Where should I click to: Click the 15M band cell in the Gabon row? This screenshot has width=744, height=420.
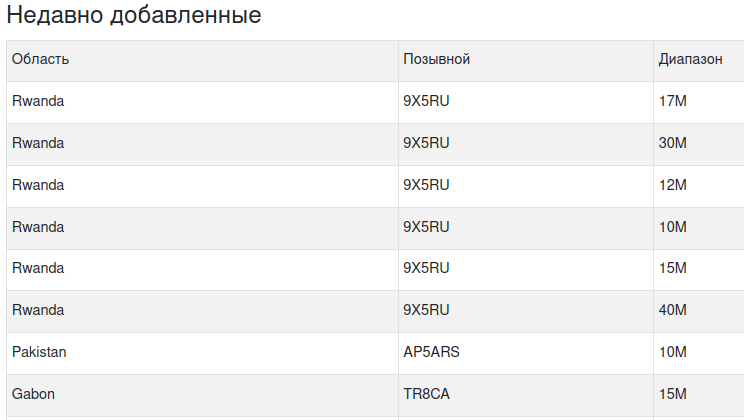click(x=698, y=395)
